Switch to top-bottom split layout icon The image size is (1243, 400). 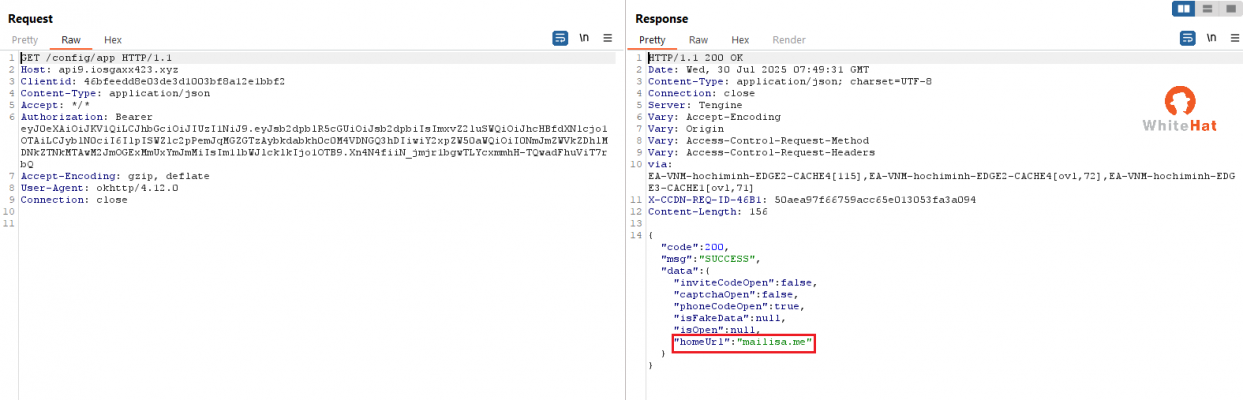coord(1207,9)
